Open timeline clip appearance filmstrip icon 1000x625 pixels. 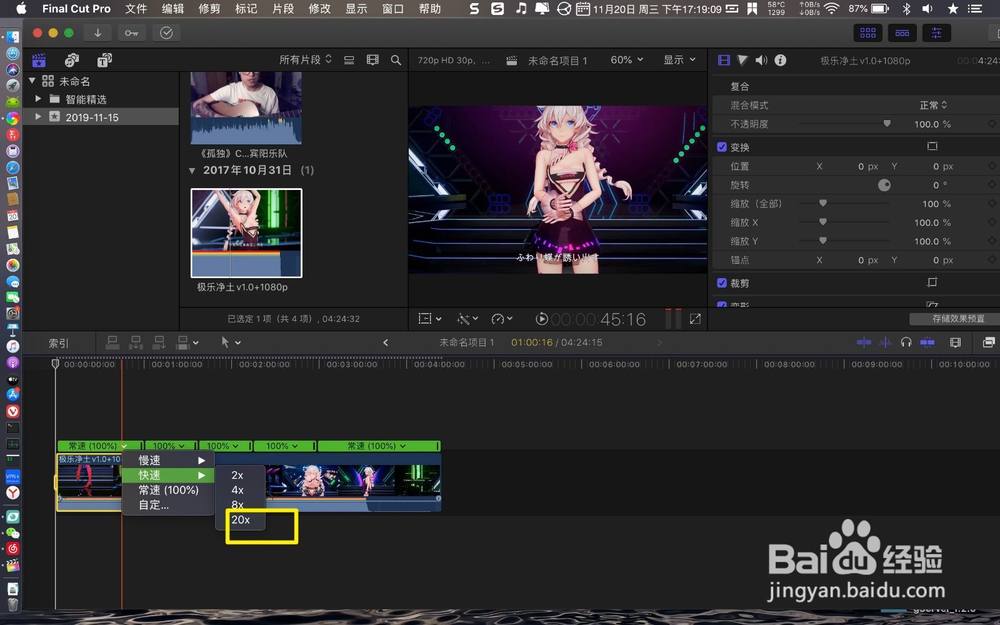pyautogui.click(x=955, y=342)
